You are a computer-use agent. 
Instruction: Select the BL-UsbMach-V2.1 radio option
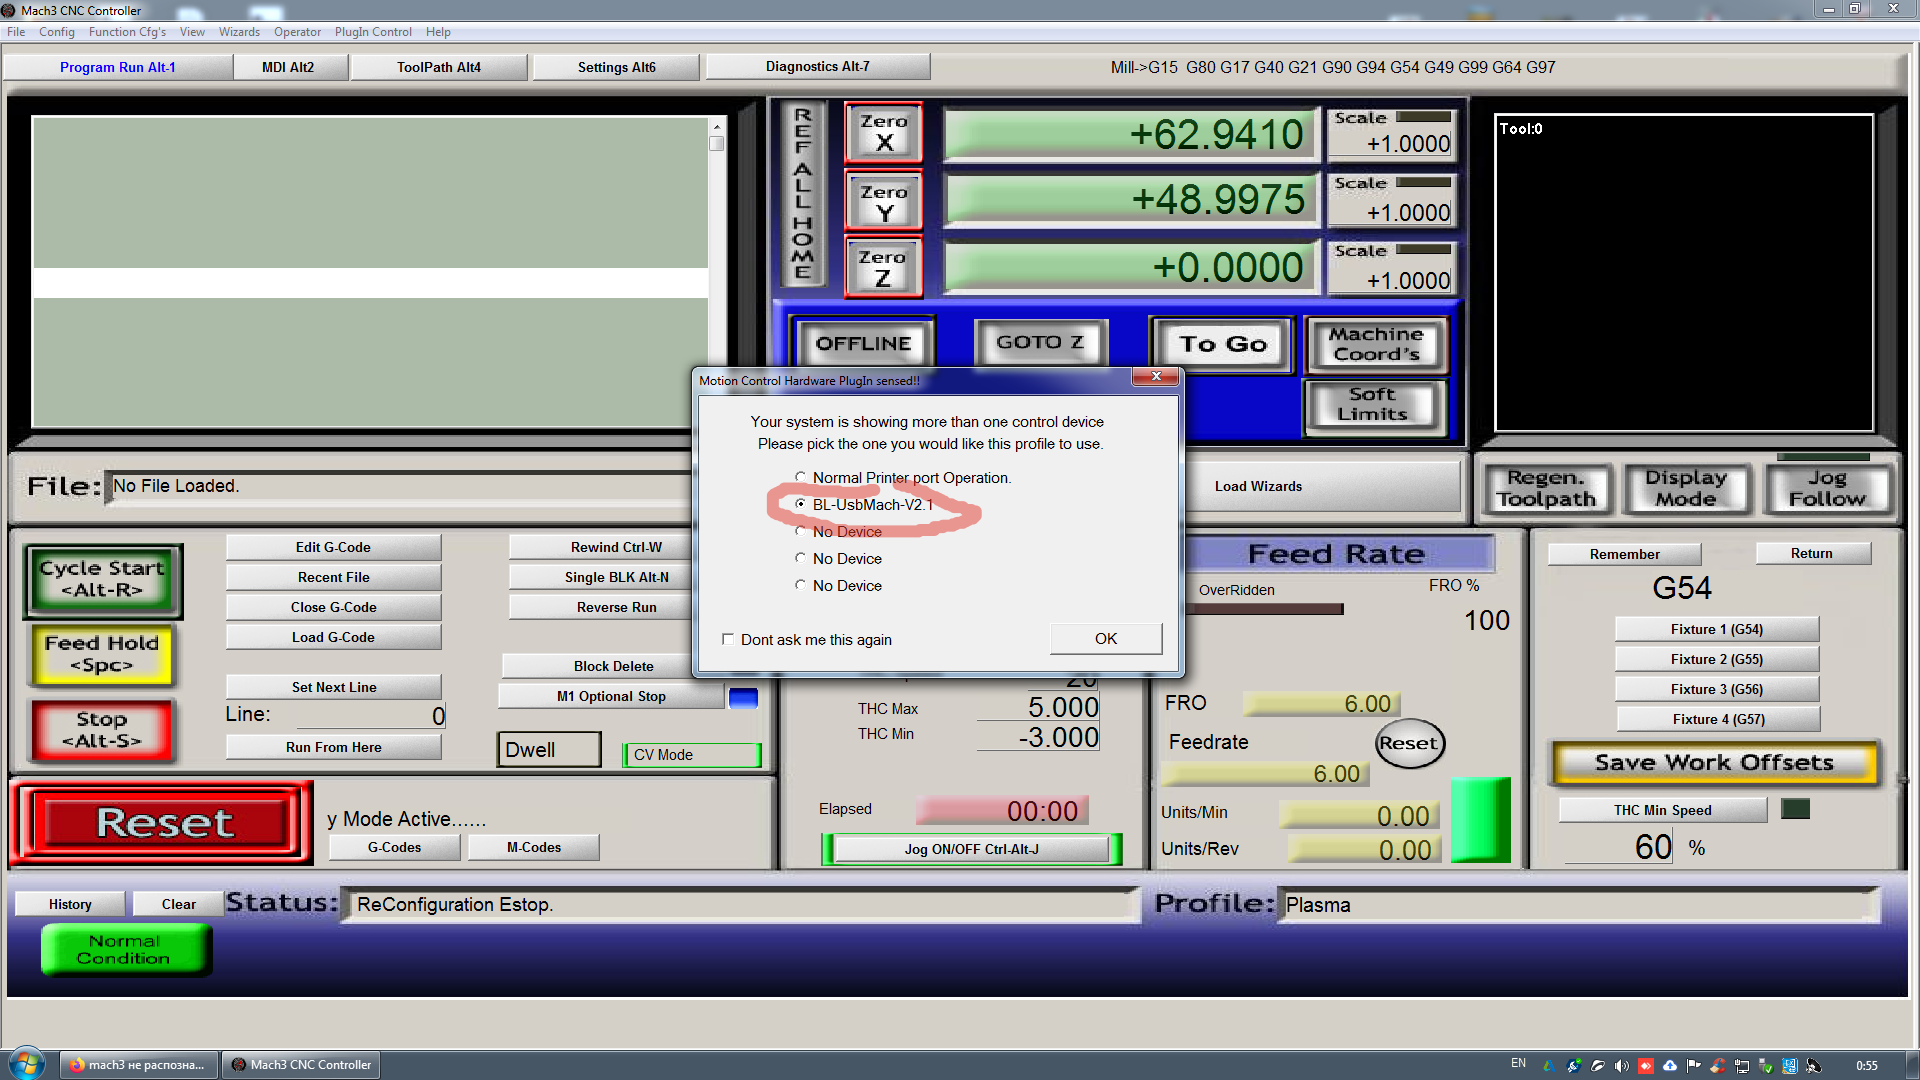pos(800,504)
